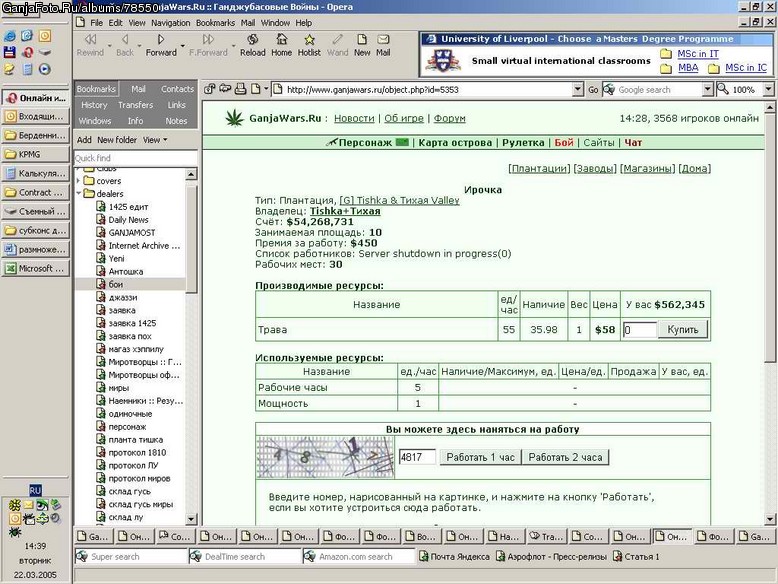Open the Forward button history dropdown

coord(183,46)
